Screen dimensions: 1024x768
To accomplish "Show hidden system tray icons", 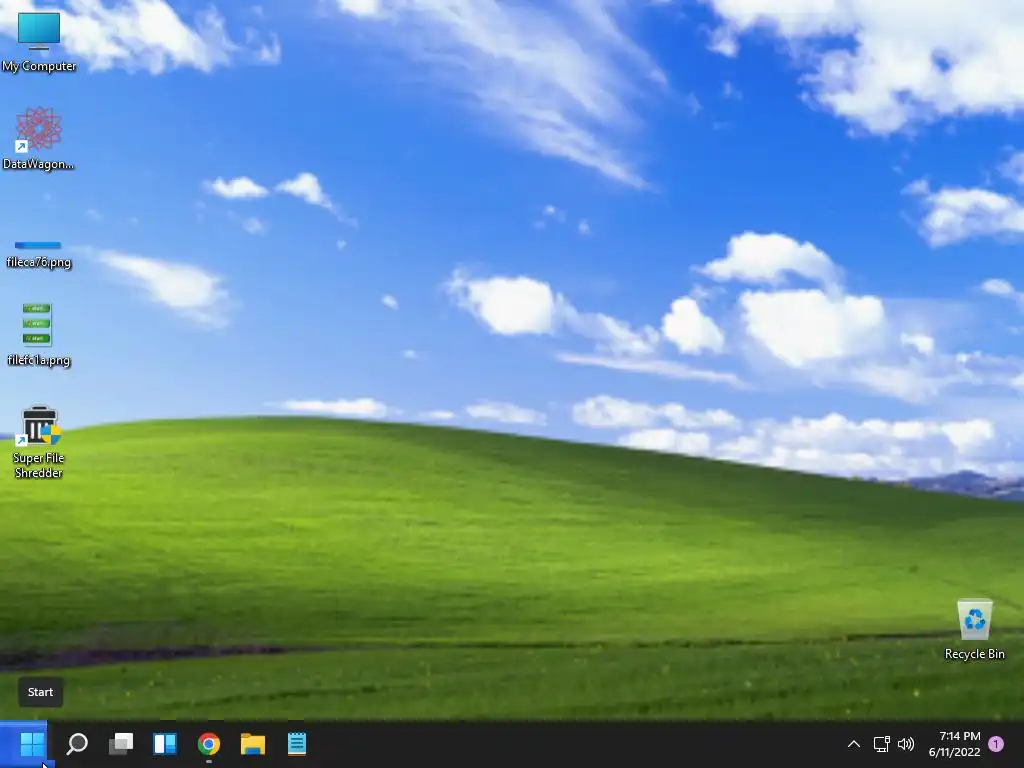I will tap(854, 744).
